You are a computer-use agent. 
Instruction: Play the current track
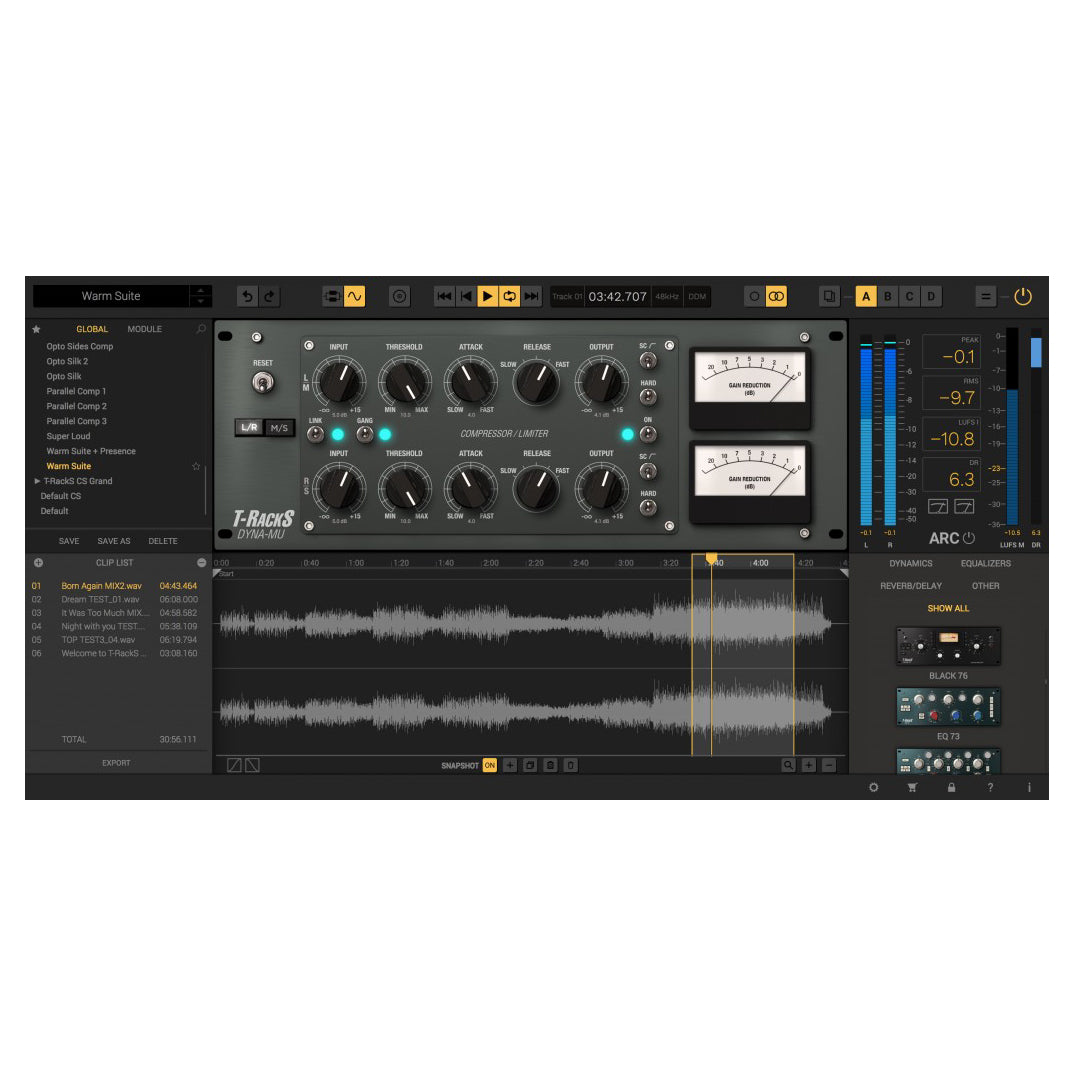click(x=487, y=296)
